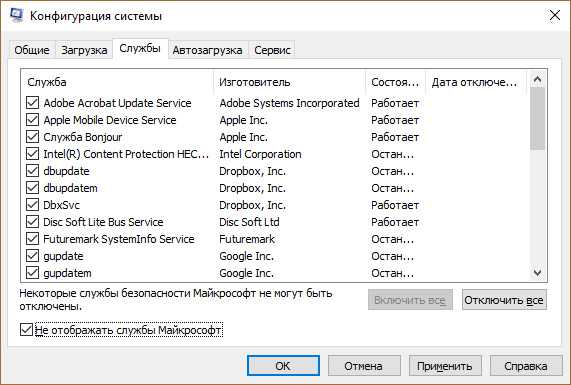Click the greyed 'Включить все' button
This screenshot has height=385, width=571.
(x=410, y=300)
